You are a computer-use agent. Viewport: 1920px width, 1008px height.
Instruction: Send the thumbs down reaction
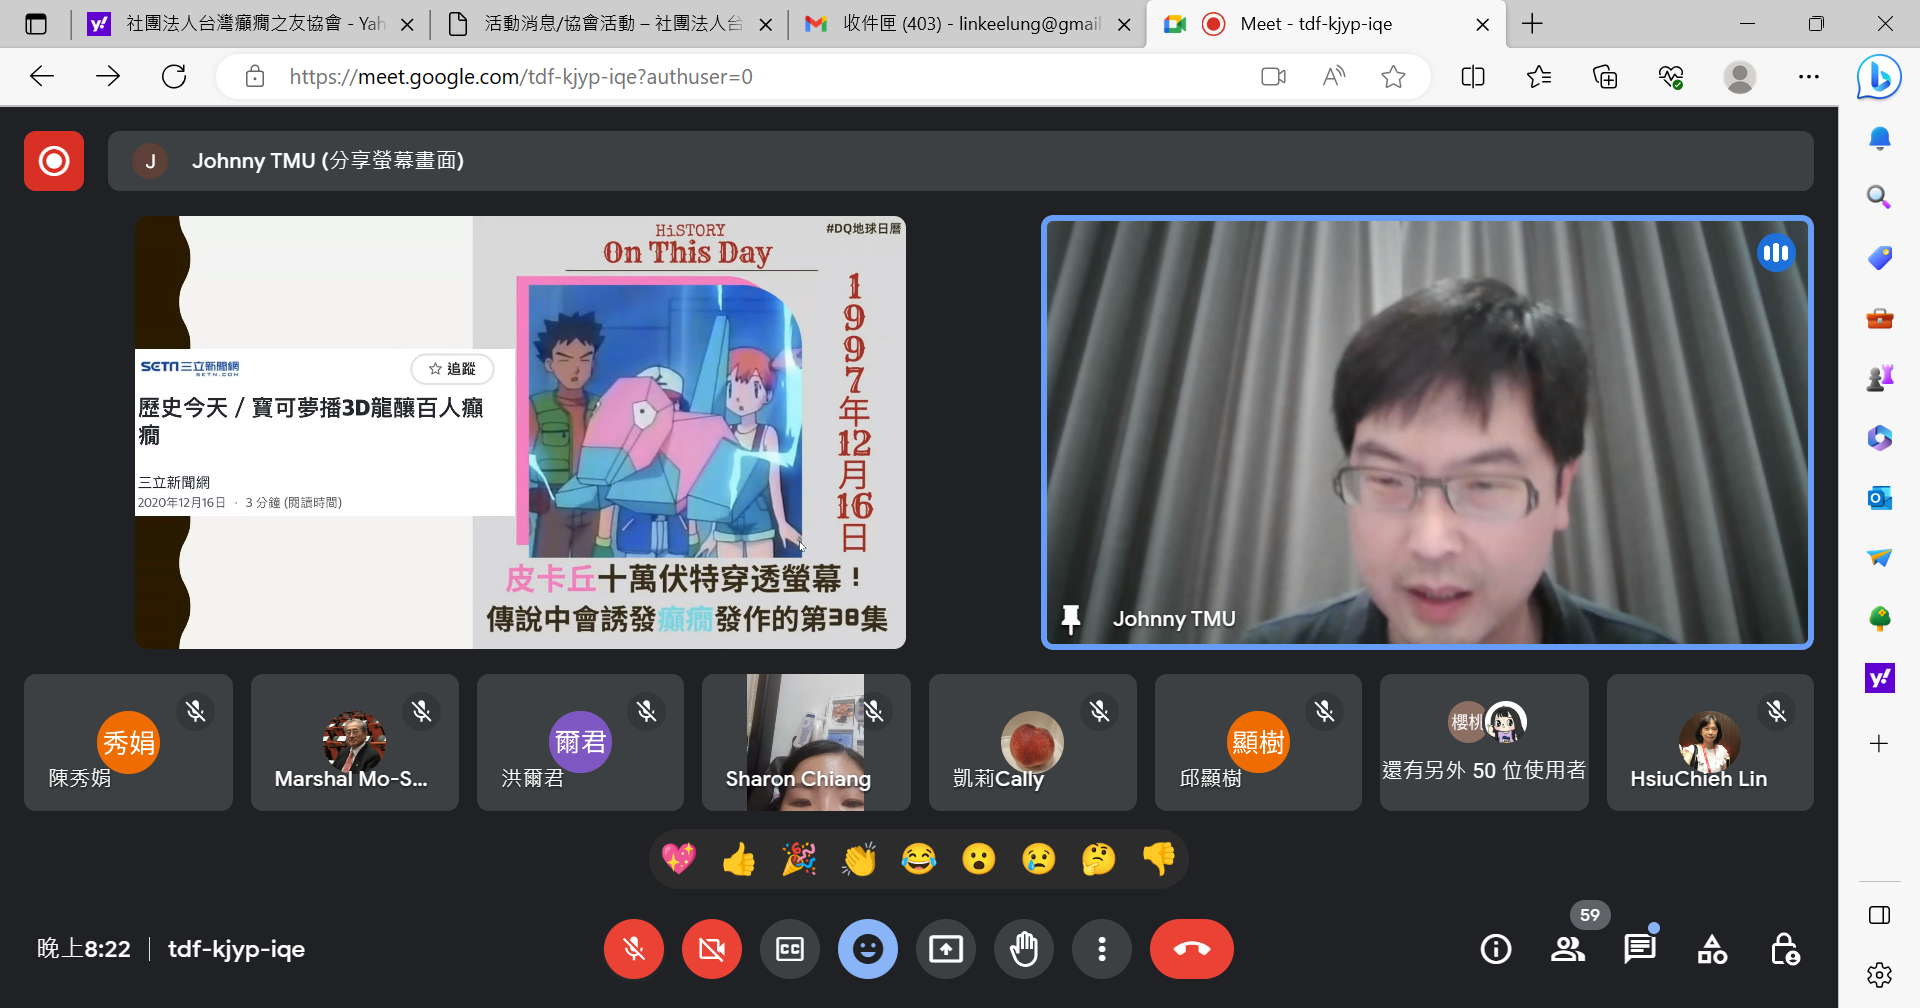[x=1159, y=859]
